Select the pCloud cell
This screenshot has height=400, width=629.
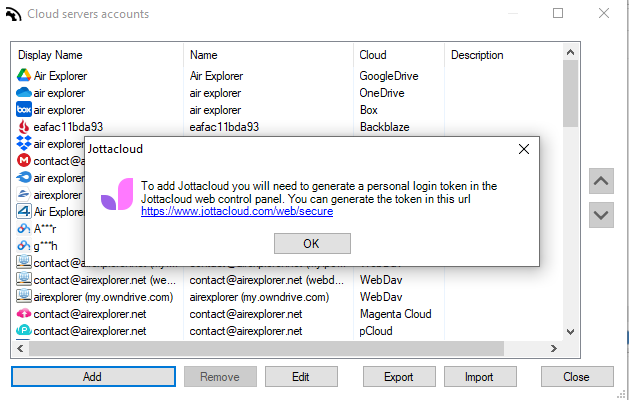(376, 331)
